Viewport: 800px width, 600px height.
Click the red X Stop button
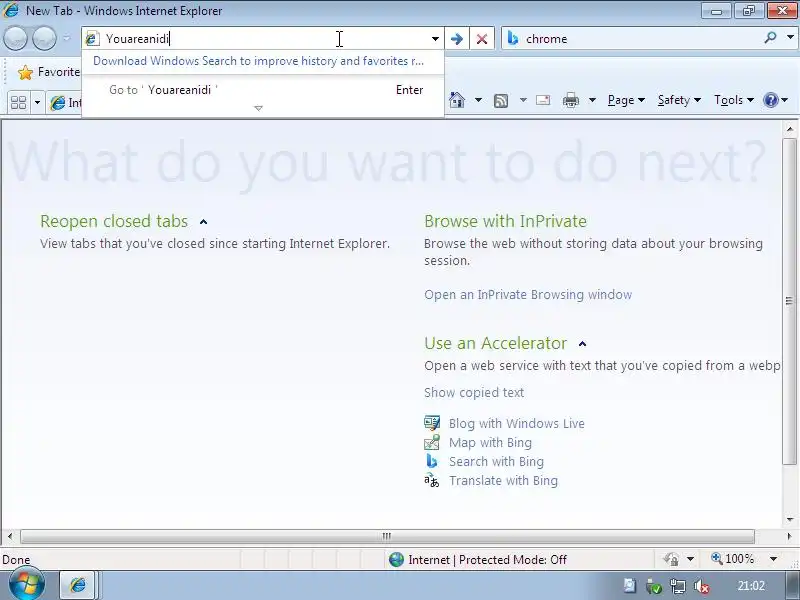coord(482,39)
